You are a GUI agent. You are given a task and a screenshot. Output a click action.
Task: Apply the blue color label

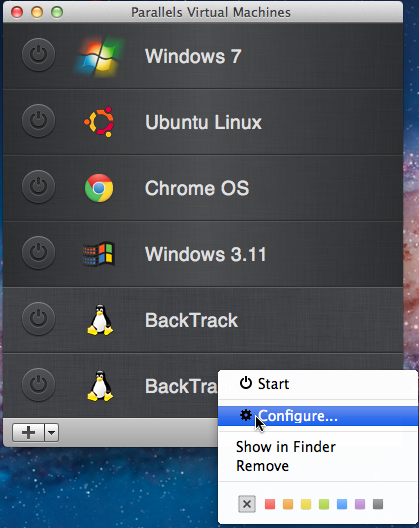pyautogui.click(x=342, y=504)
